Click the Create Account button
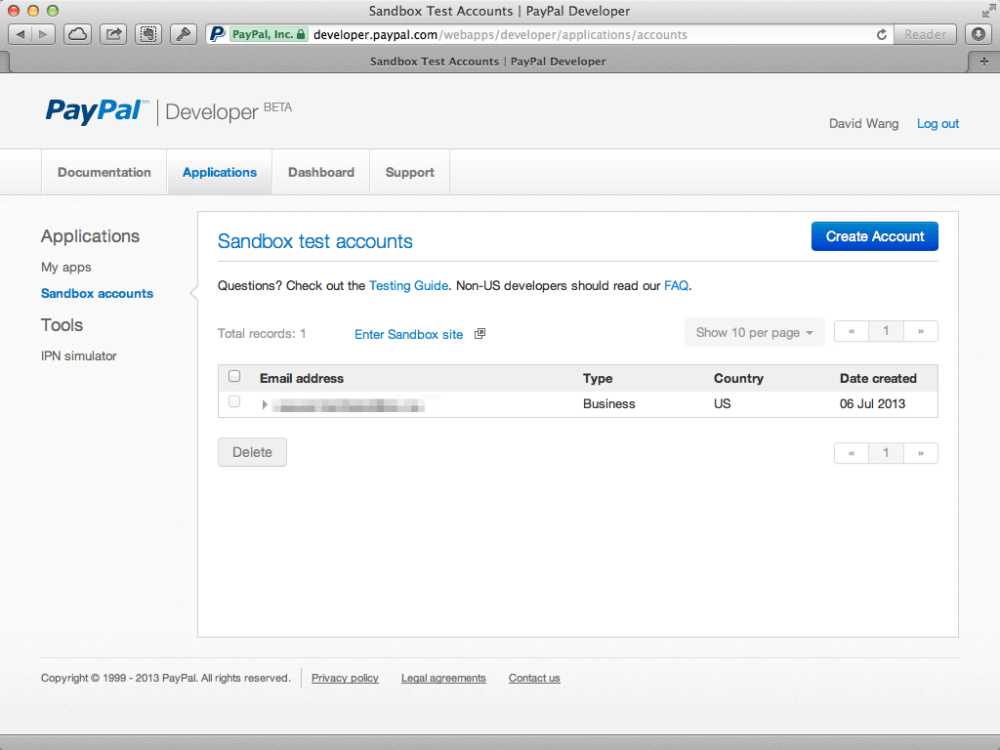 [874, 237]
